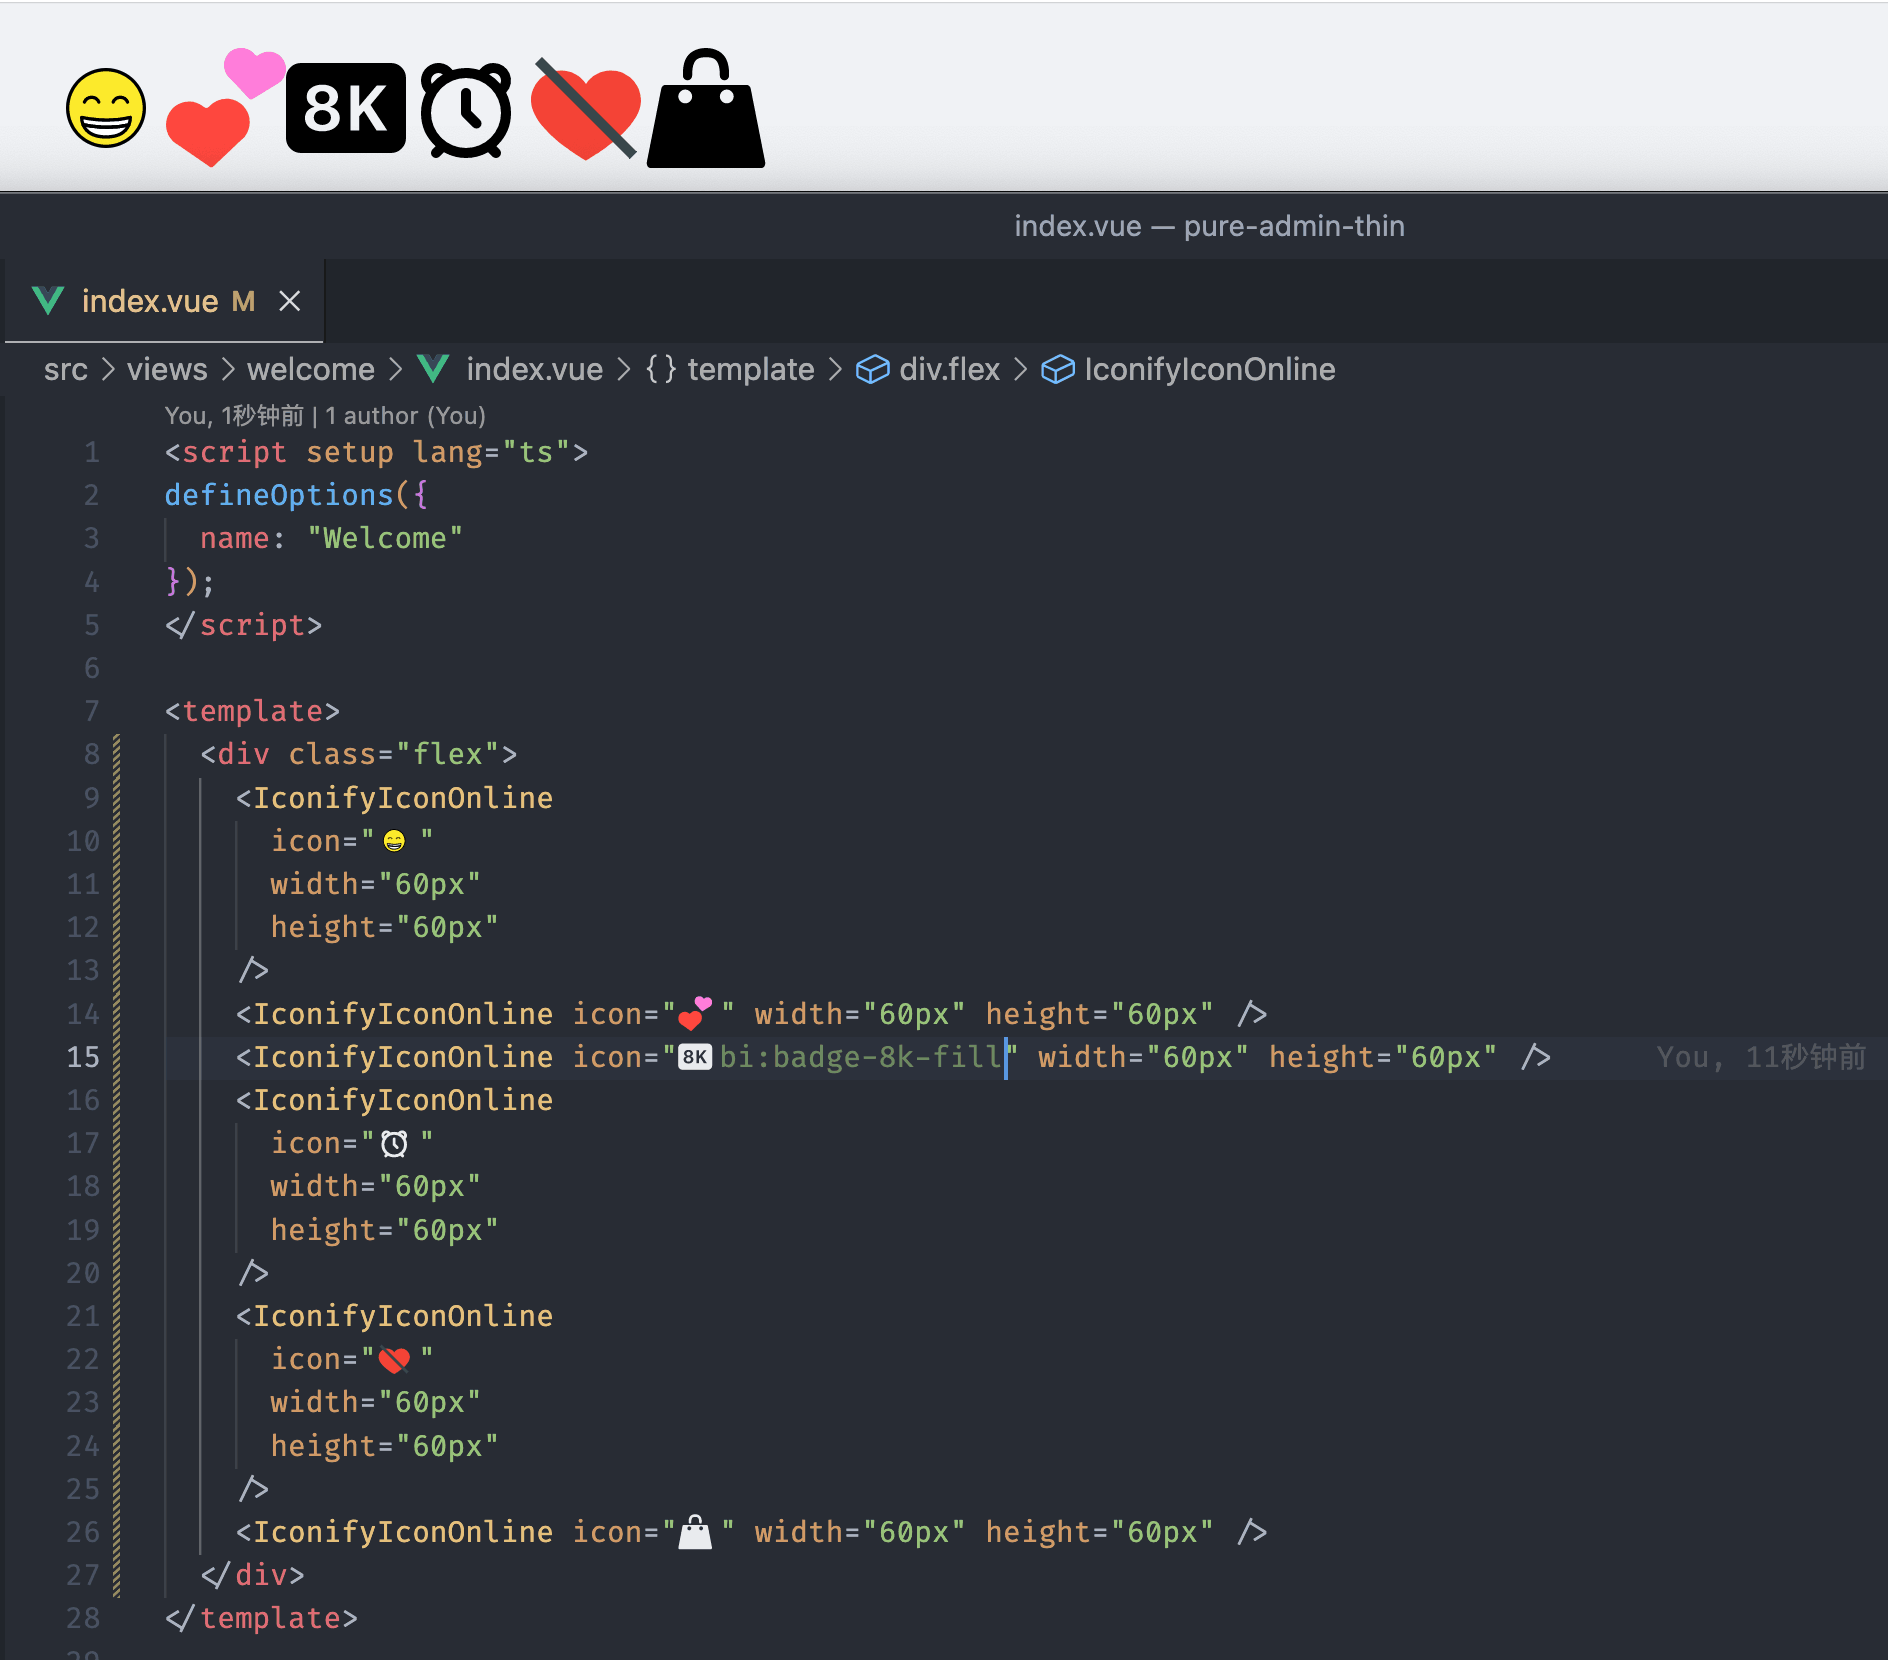
Task: Click the crossed-out heart preview icon
Action: (x=586, y=110)
